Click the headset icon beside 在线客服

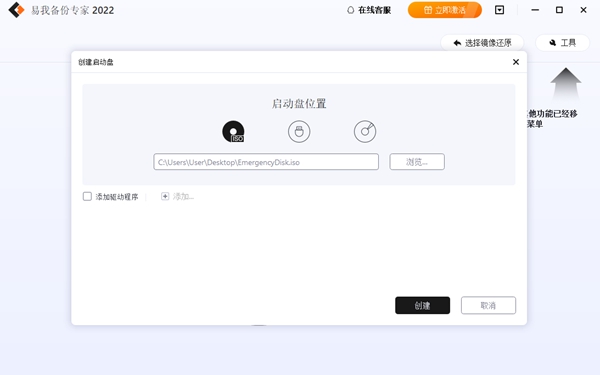coord(351,10)
